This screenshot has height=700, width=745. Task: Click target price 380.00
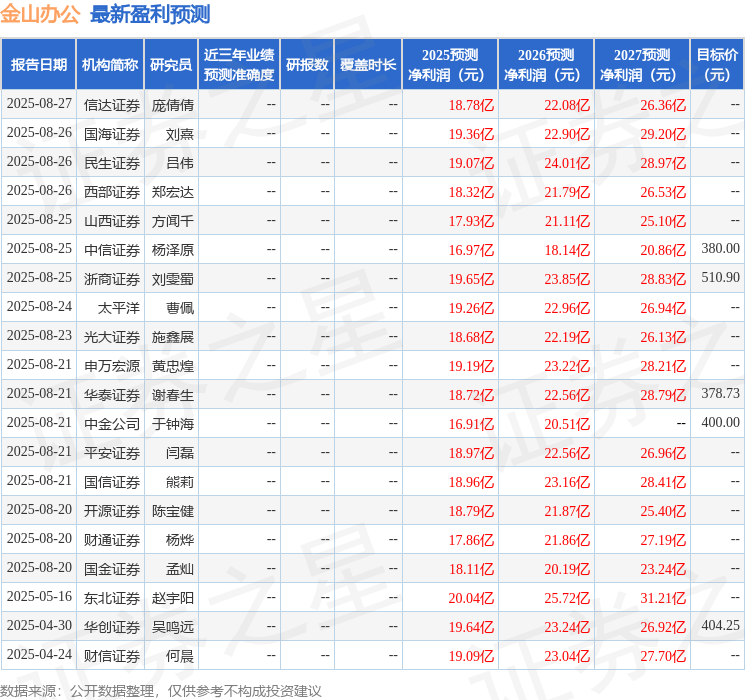(720, 249)
